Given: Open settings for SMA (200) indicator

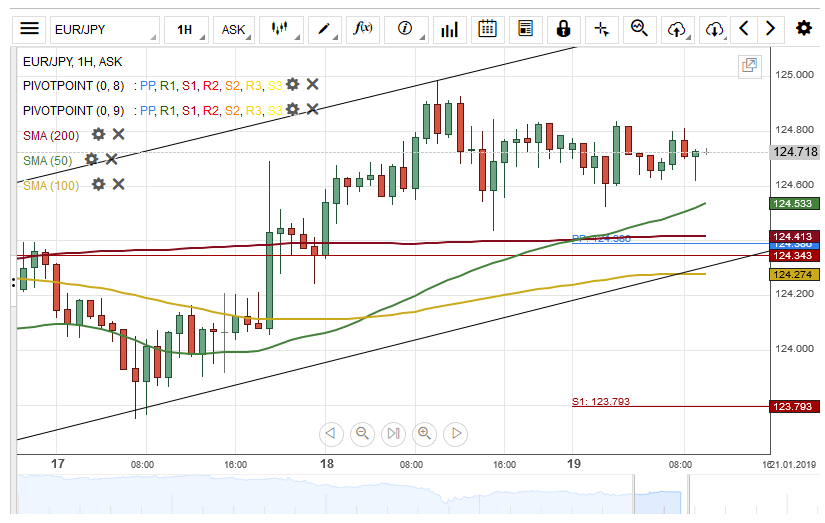Looking at the screenshot, I should 98,134.
